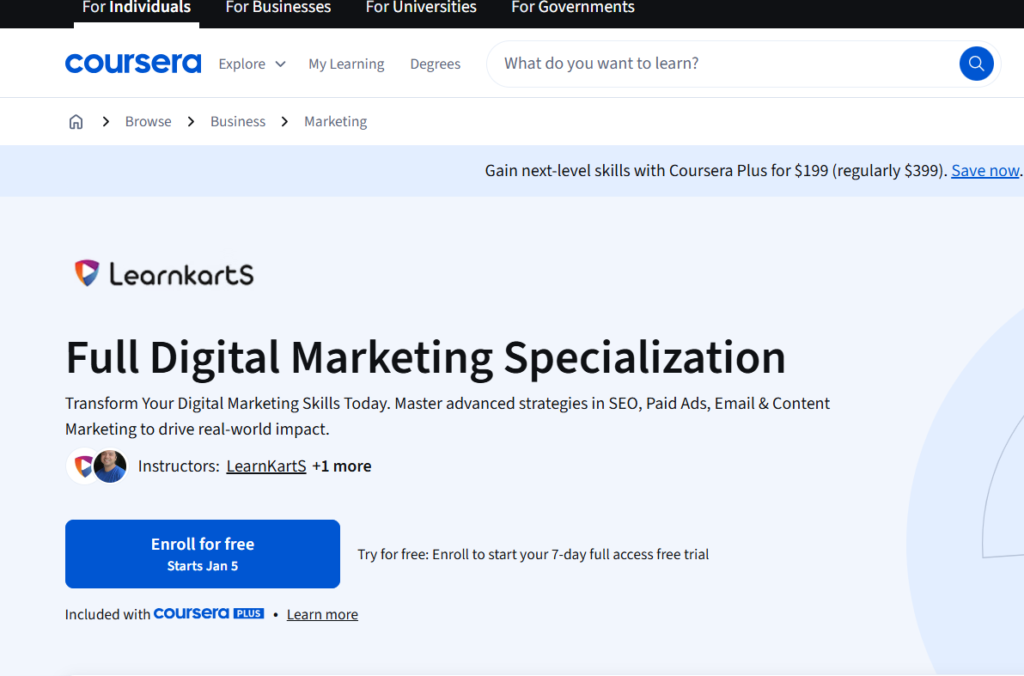Click the Learn more link
Image resolution: width=1024 pixels, height=676 pixels.
coord(322,613)
